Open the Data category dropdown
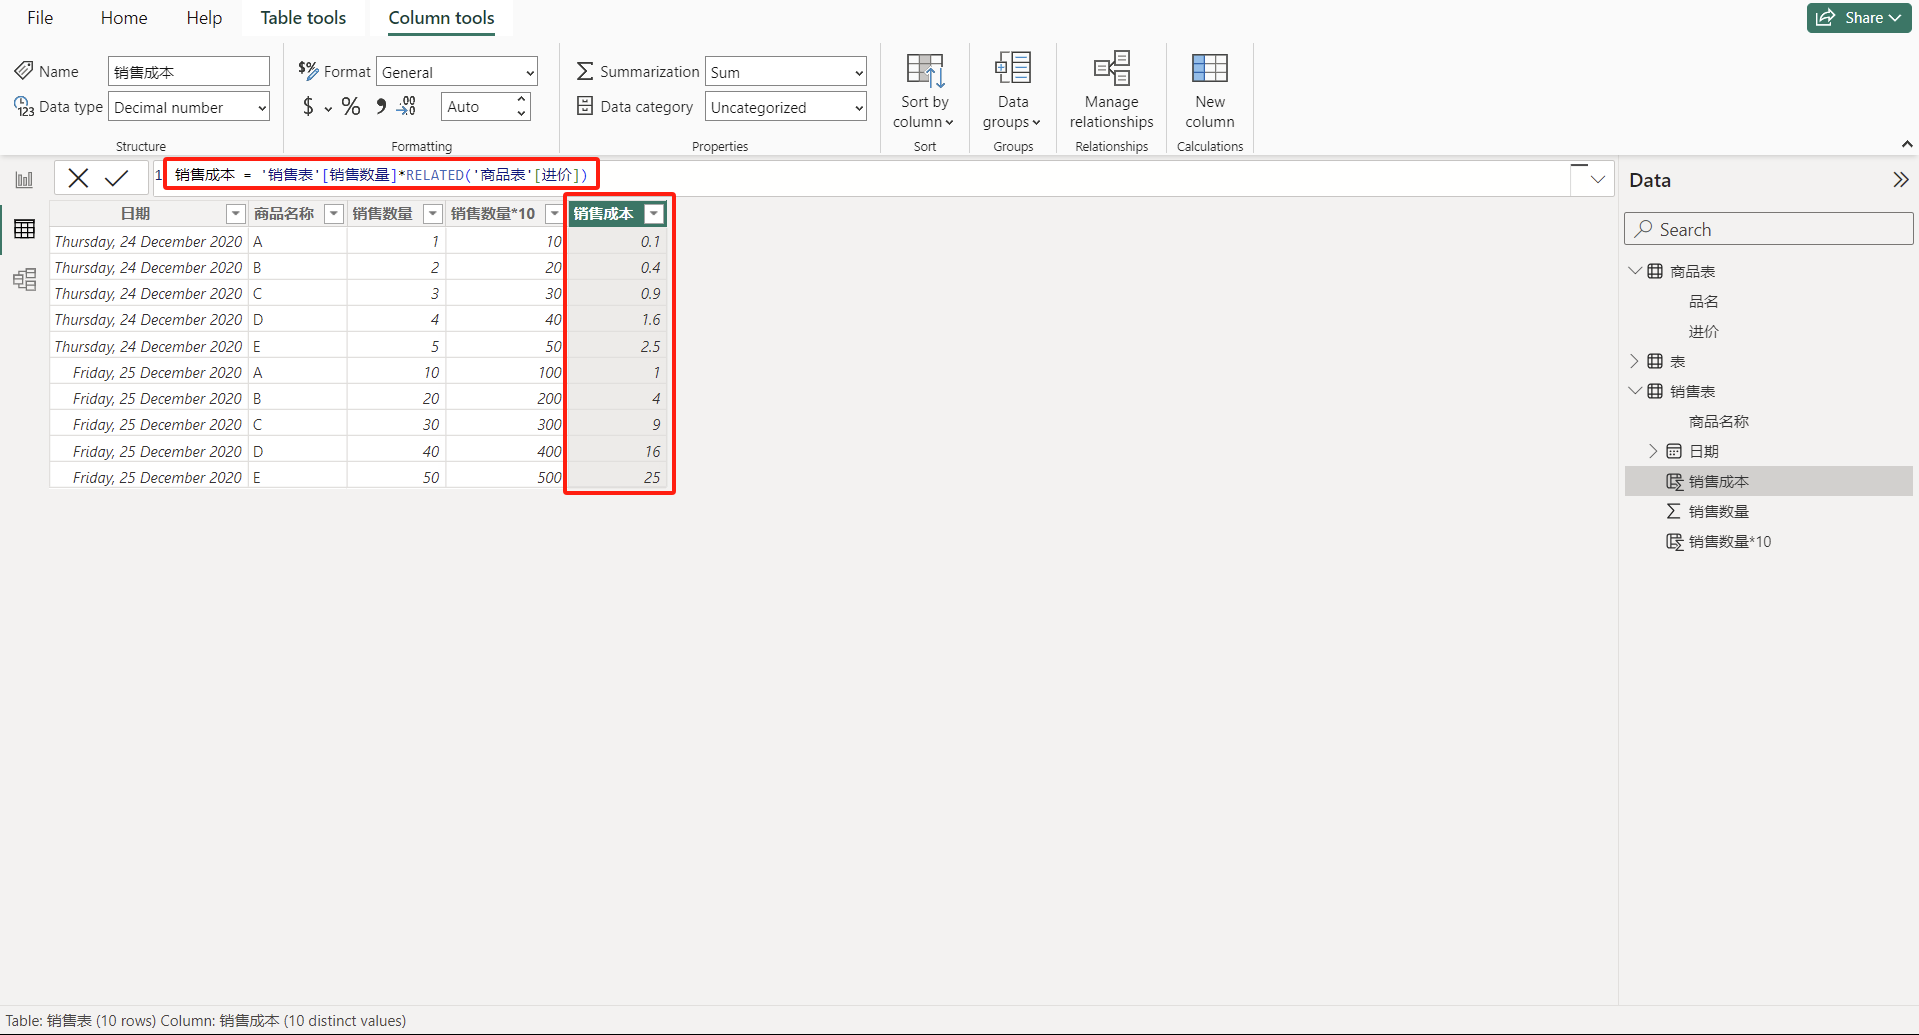 point(786,107)
